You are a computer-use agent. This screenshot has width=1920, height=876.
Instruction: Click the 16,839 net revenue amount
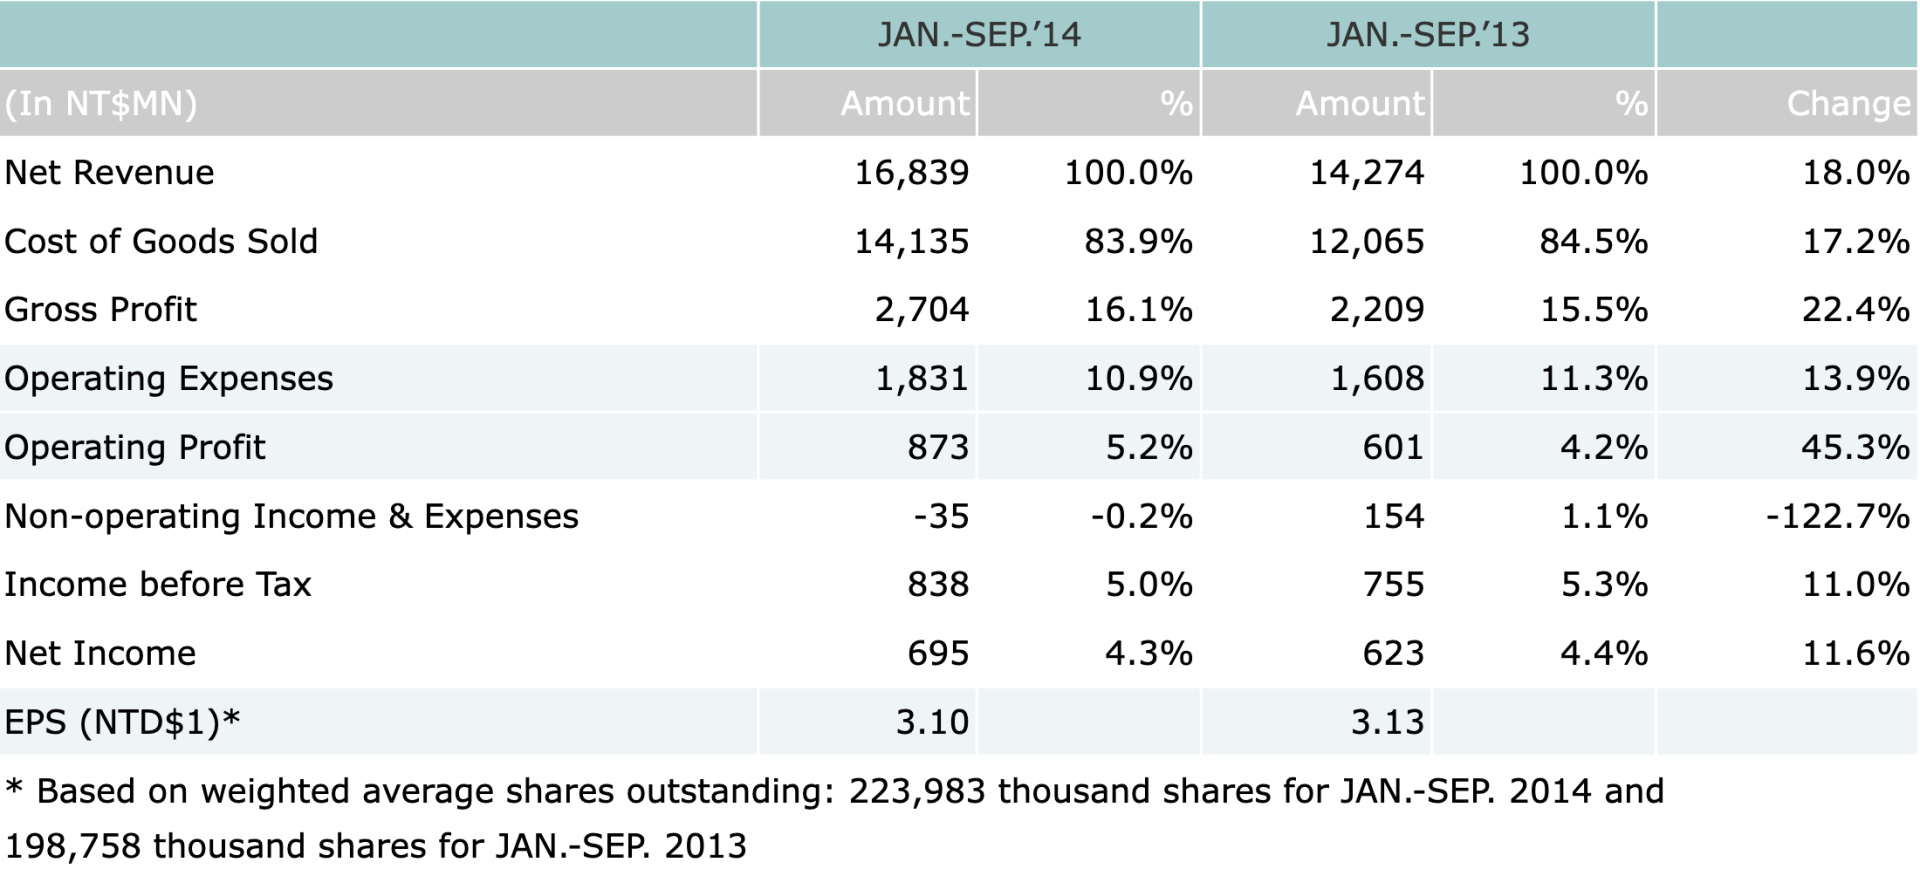(x=911, y=173)
